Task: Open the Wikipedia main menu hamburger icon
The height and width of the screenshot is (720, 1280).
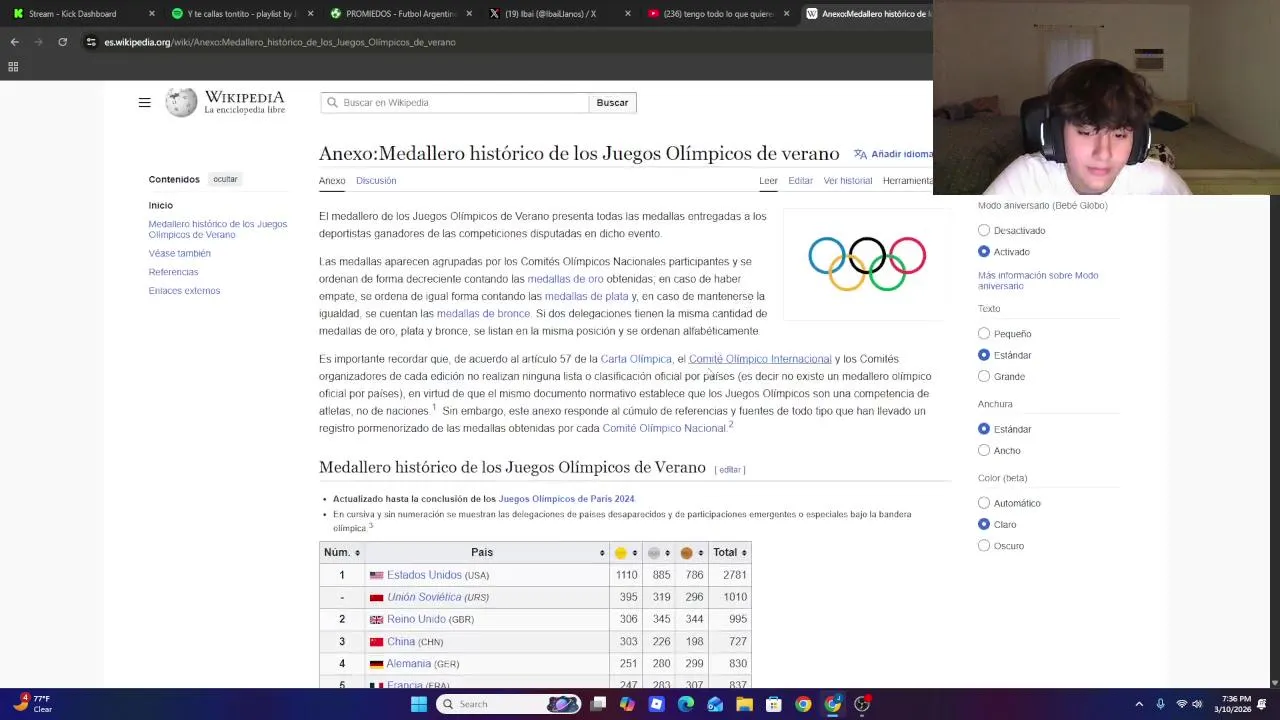Action: 144,102
